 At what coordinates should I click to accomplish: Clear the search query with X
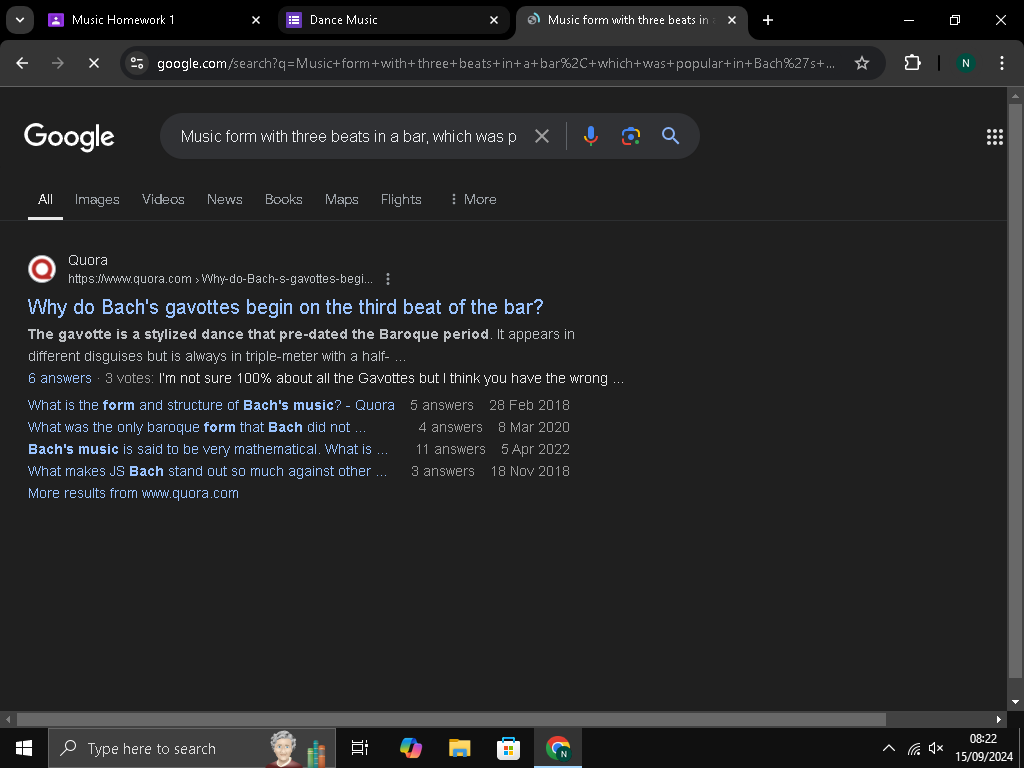point(542,136)
